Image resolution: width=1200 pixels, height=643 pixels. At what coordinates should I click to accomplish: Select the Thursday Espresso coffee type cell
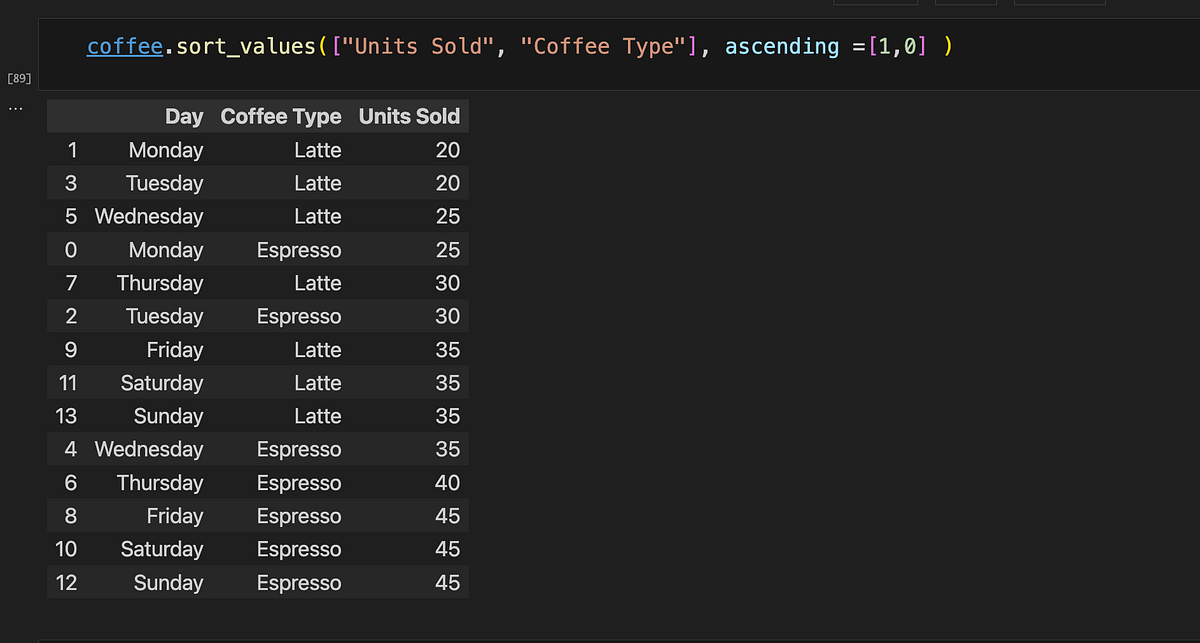pyautogui.click(x=299, y=483)
